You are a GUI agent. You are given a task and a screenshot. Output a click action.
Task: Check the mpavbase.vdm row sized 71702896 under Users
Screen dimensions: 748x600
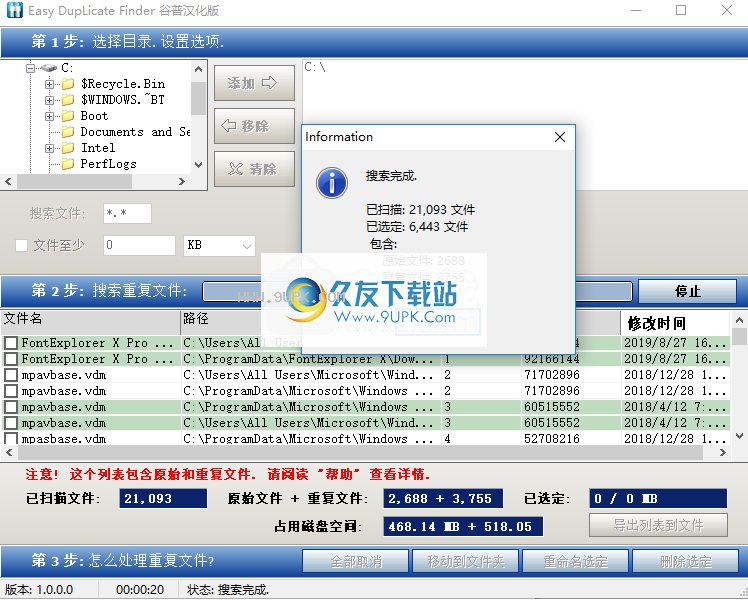point(11,375)
